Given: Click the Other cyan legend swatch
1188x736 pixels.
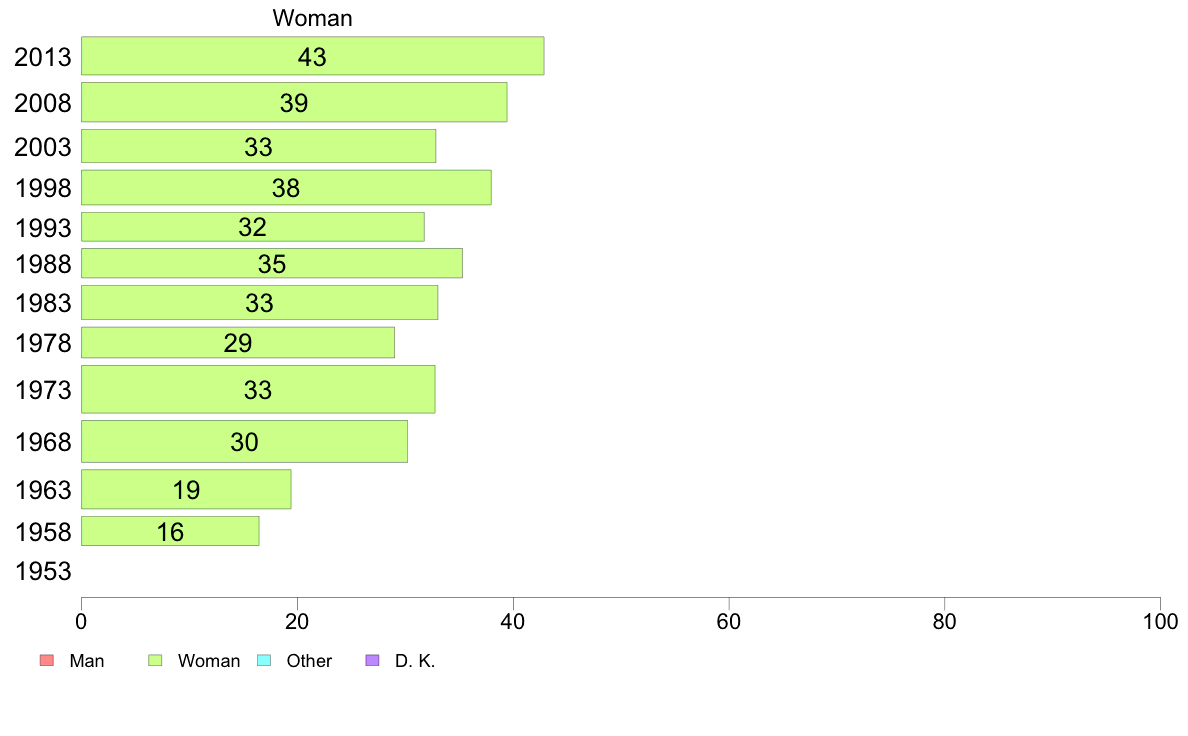Looking at the screenshot, I should 264,660.
